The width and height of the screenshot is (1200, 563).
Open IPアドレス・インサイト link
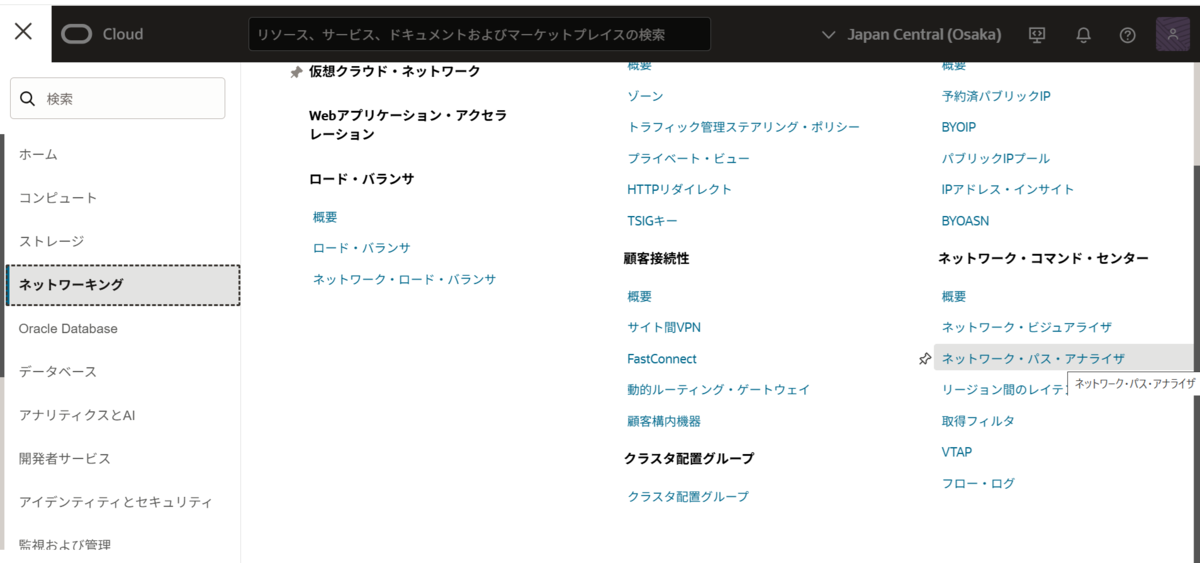pyautogui.click(x=1007, y=189)
